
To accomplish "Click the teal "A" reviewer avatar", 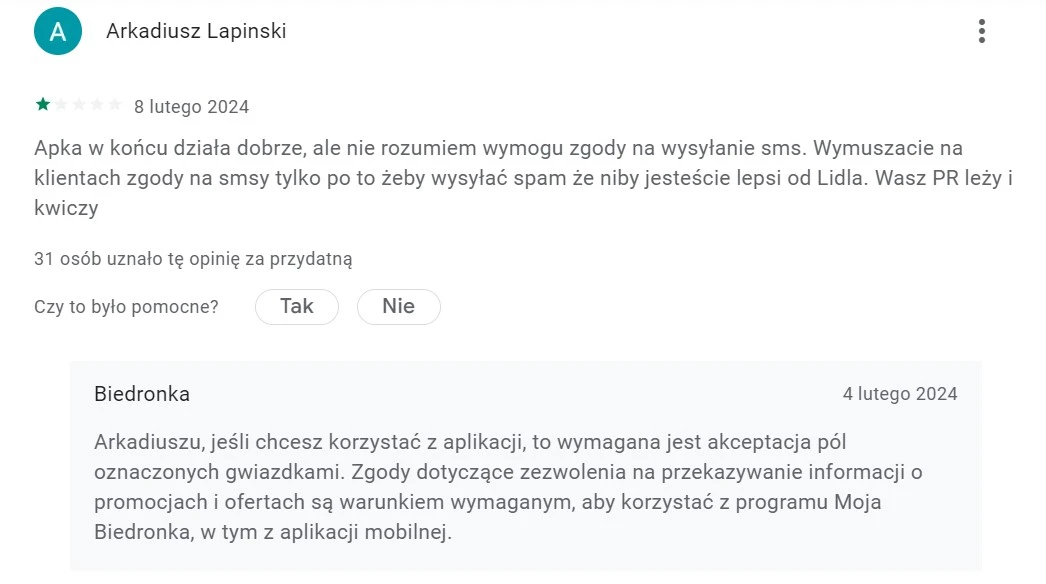I will pos(58,32).
